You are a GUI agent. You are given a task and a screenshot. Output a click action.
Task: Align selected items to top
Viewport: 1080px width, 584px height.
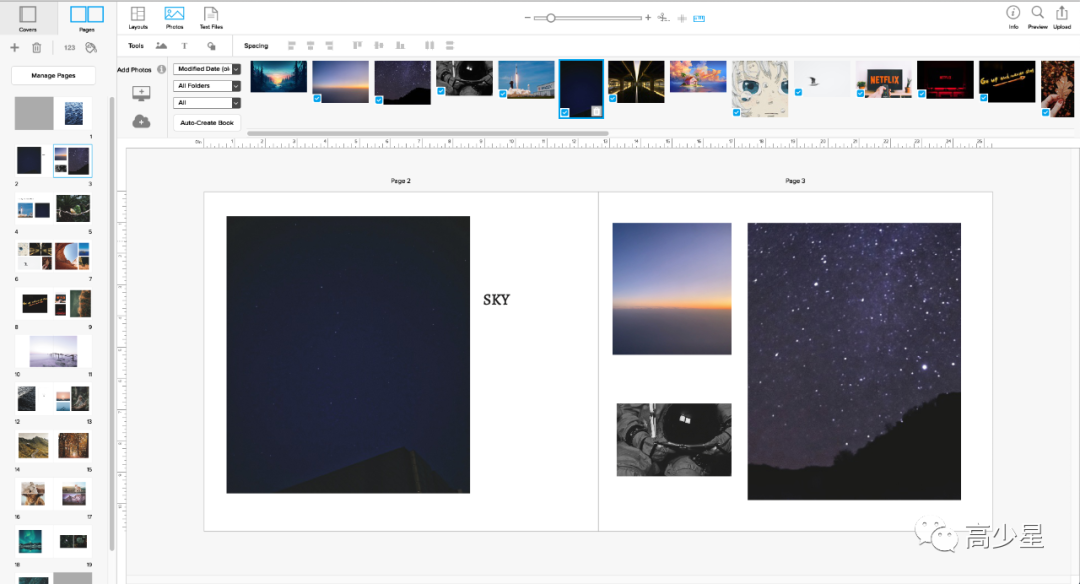357,45
